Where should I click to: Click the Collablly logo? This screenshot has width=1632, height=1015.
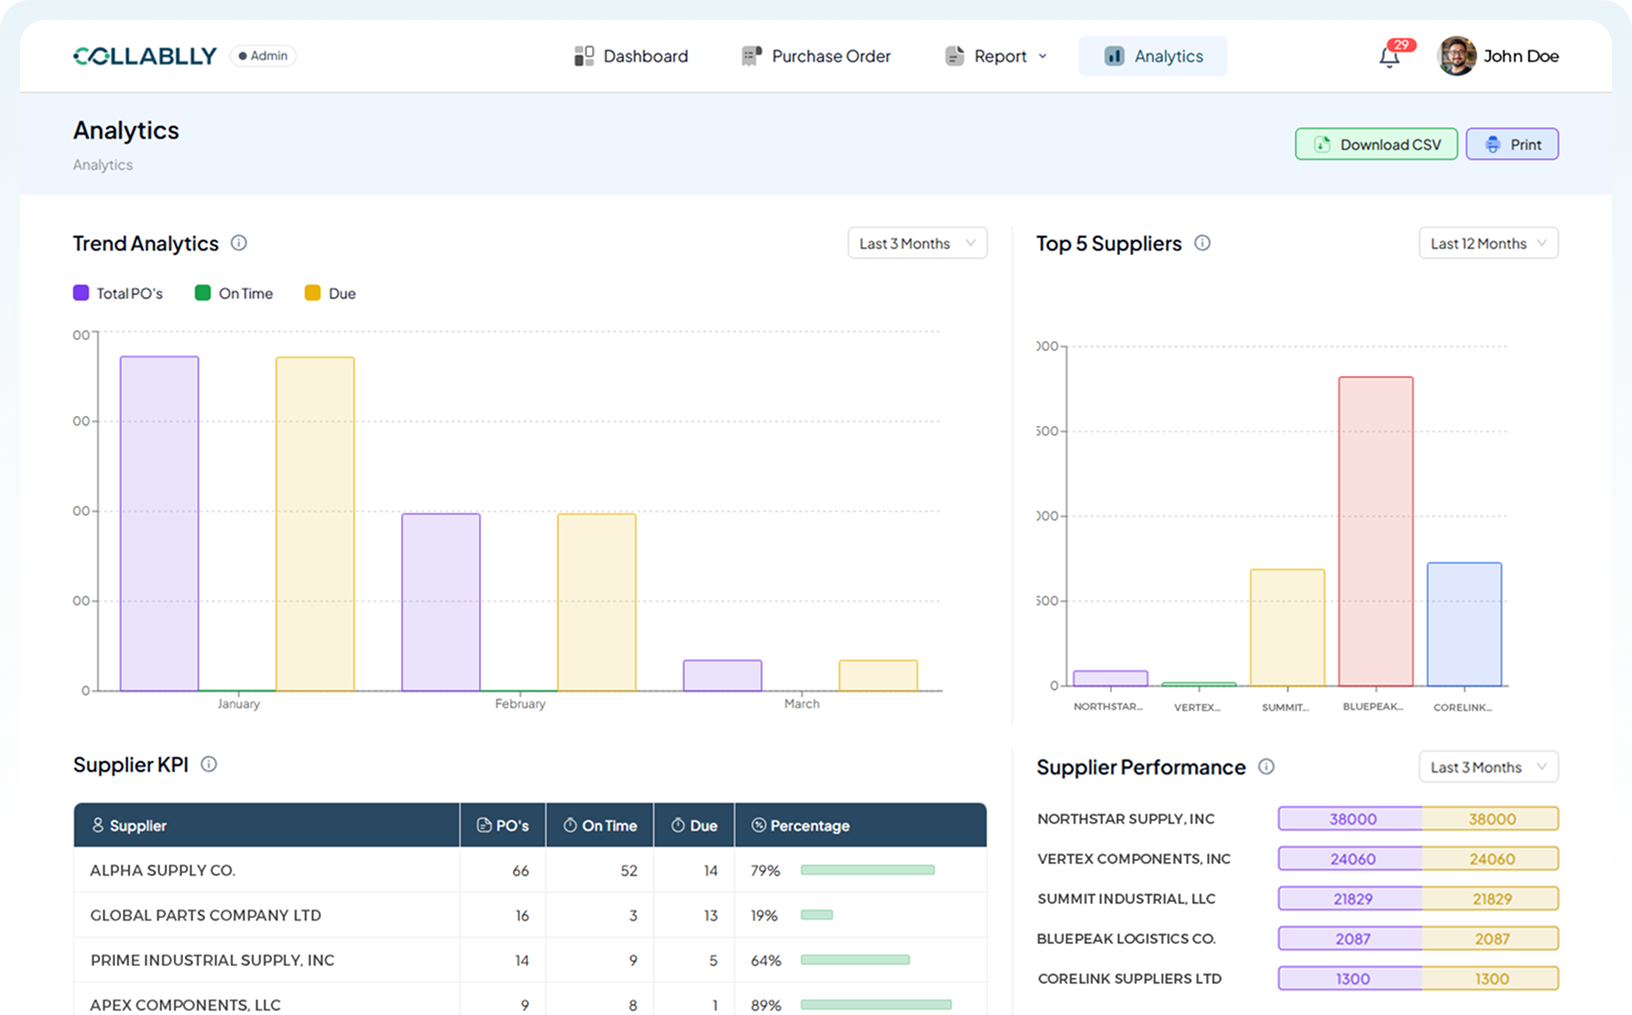click(145, 56)
